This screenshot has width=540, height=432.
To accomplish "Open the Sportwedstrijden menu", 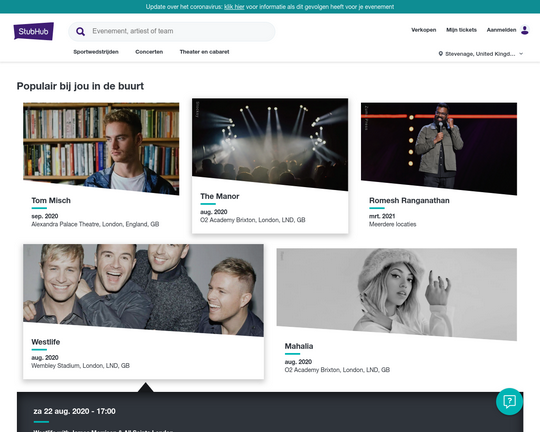I will pyautogui.click(x=96, y=52).
